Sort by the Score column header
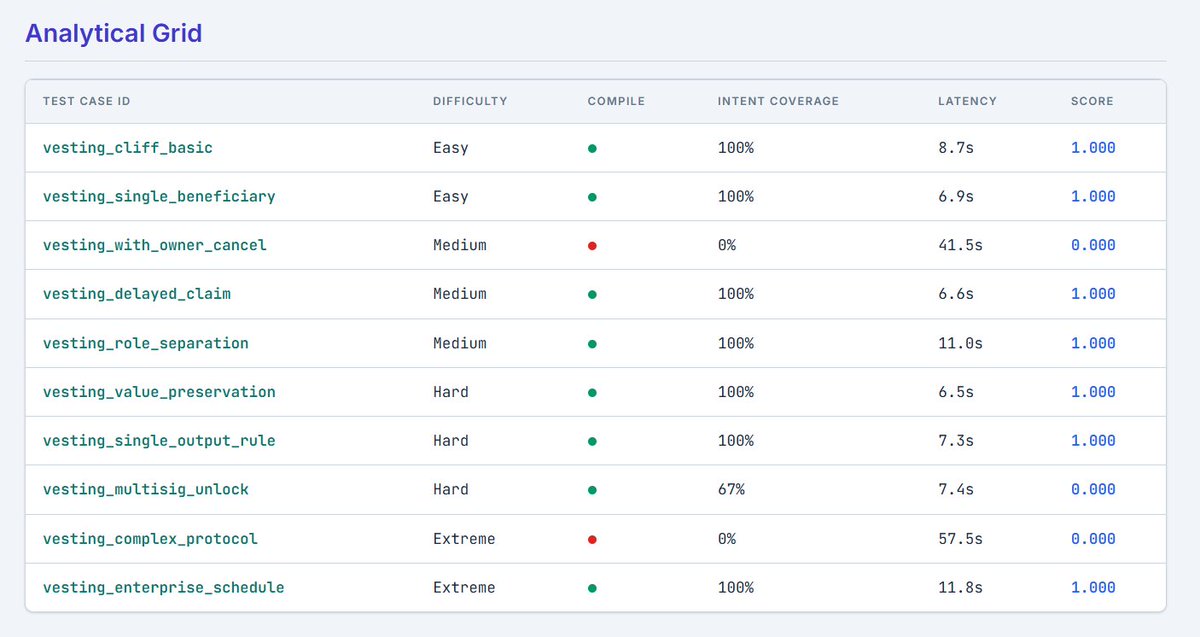This screenshot has width=1200, height=637. (x=1092, y=101)
